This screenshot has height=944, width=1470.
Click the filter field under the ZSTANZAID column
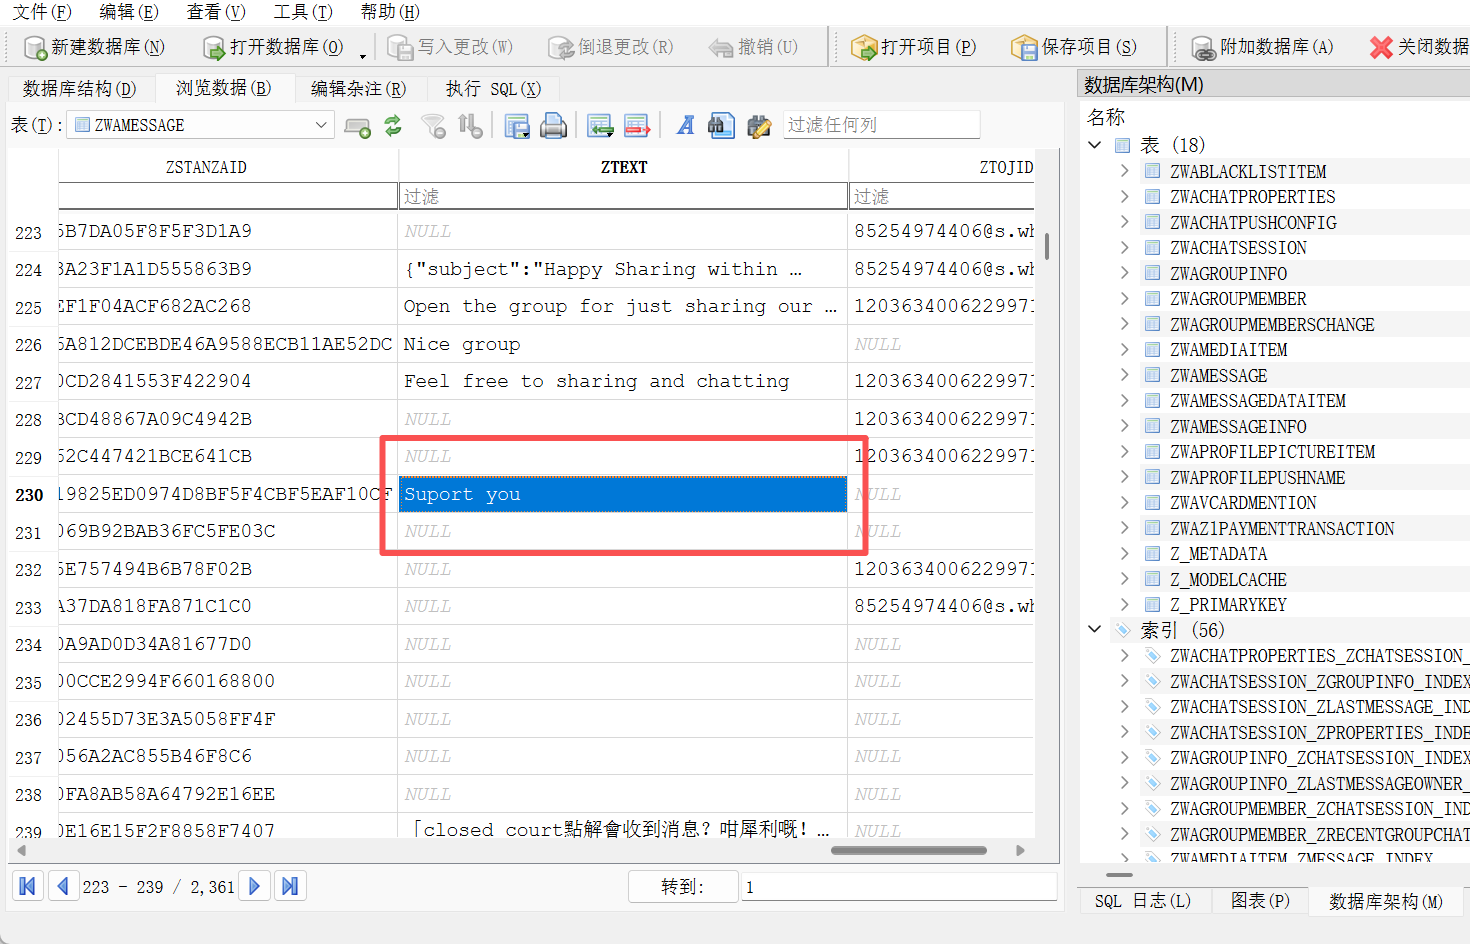(228, 196)
